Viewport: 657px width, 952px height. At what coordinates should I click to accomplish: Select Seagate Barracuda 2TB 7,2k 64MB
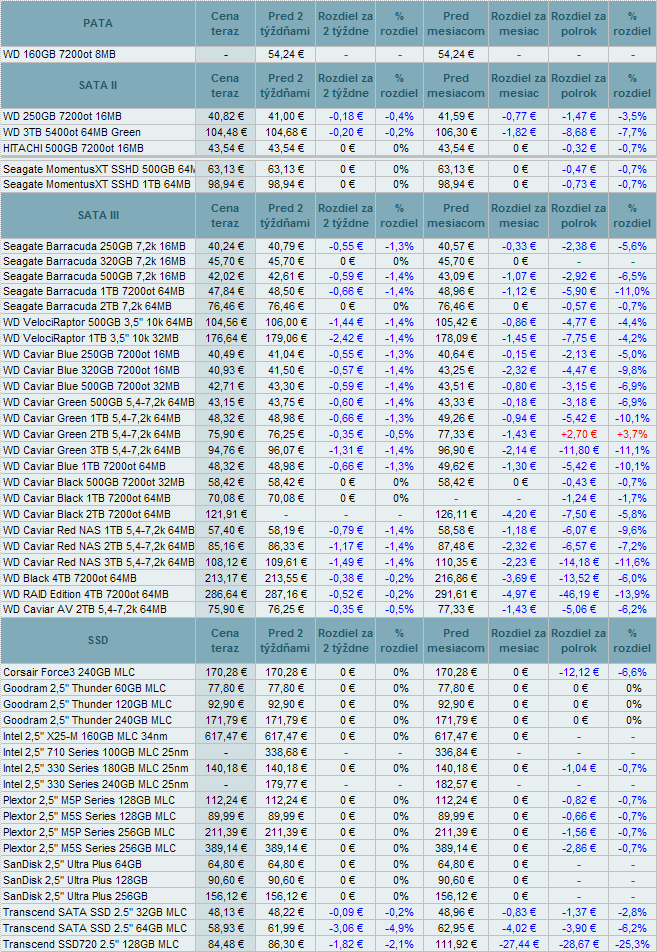(x=87, y=307)
